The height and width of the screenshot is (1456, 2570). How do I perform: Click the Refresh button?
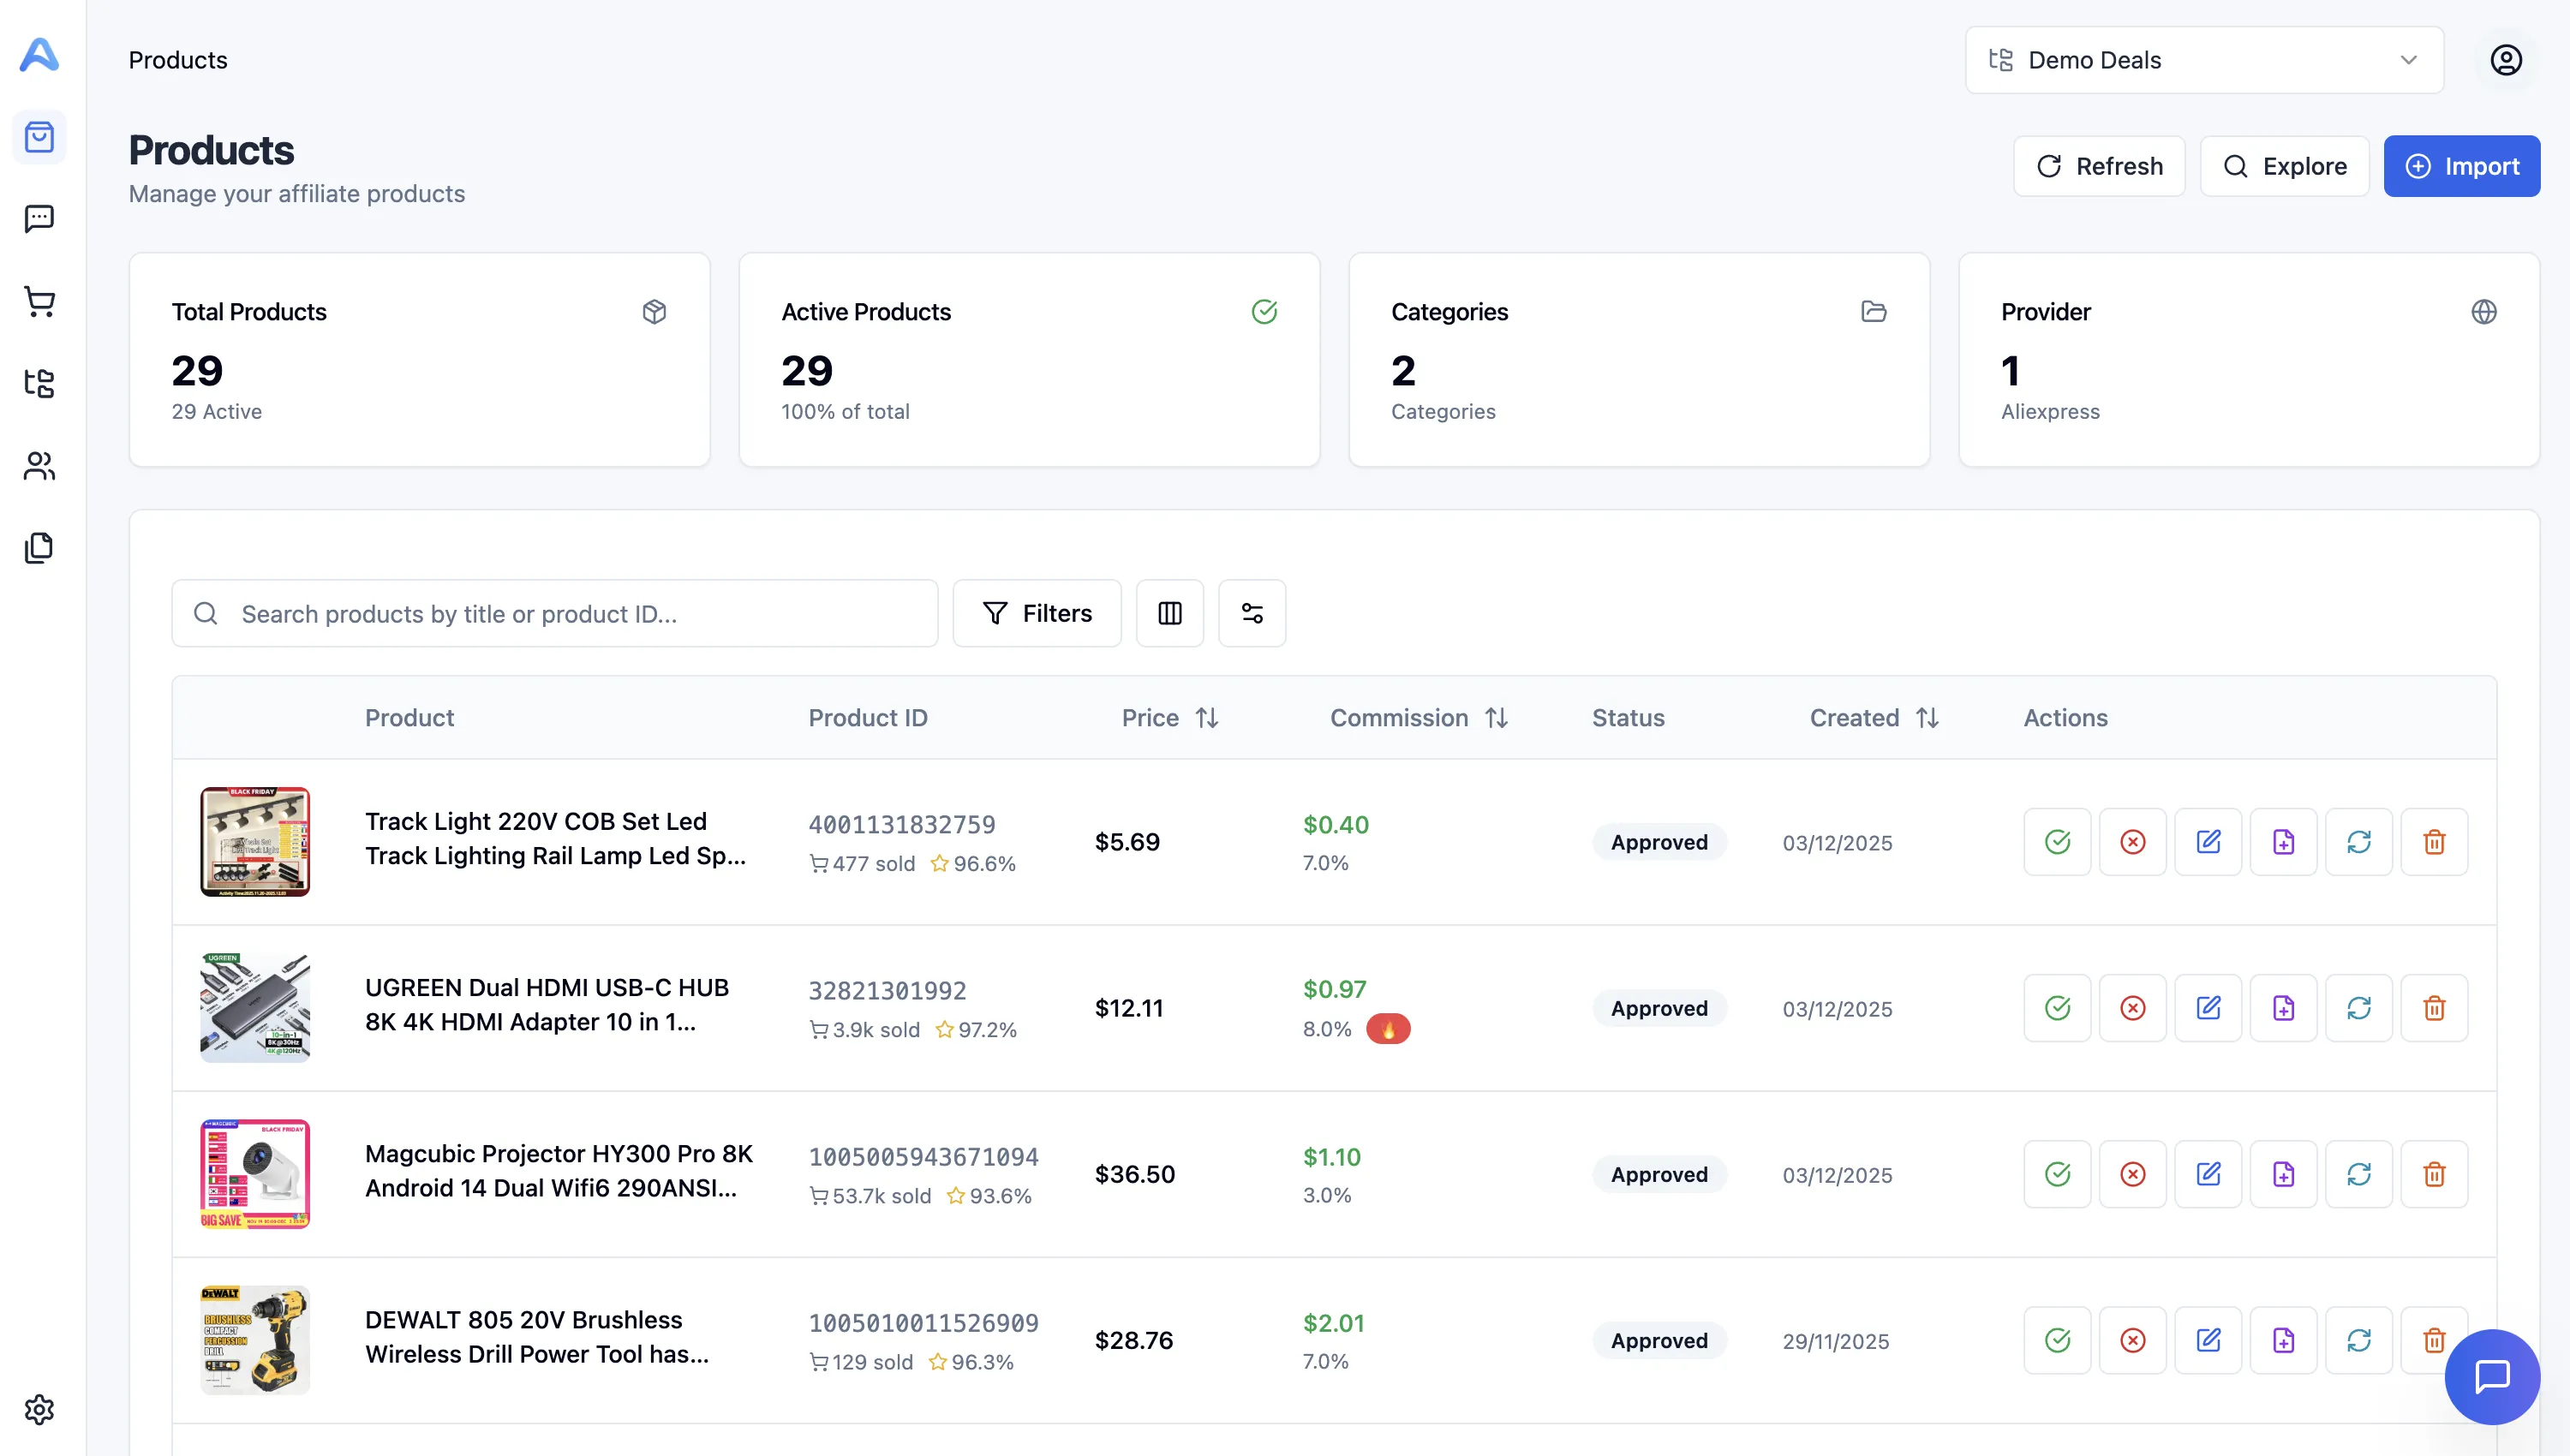2099,165
